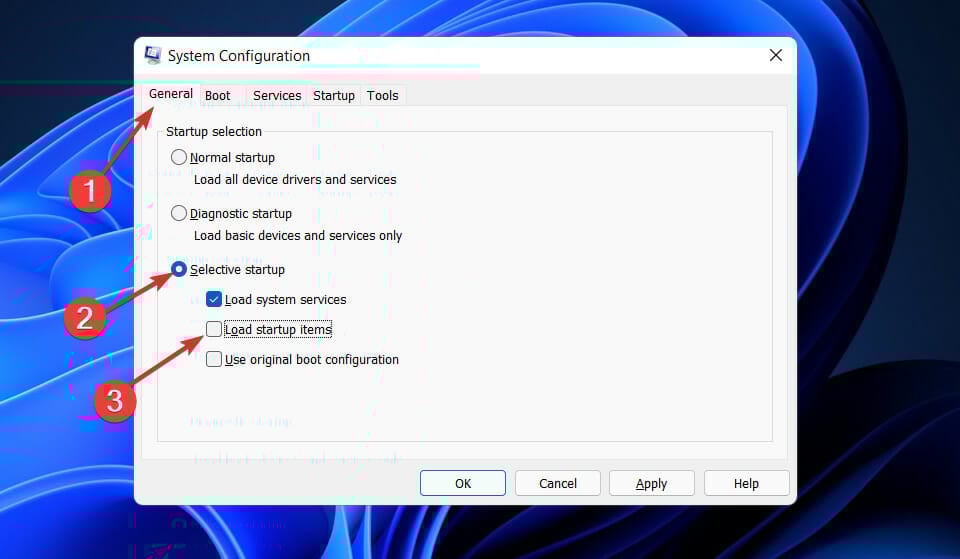The image size is (960, 559).
Task: Click the Cancel button
Action: [x=558, y=483]
